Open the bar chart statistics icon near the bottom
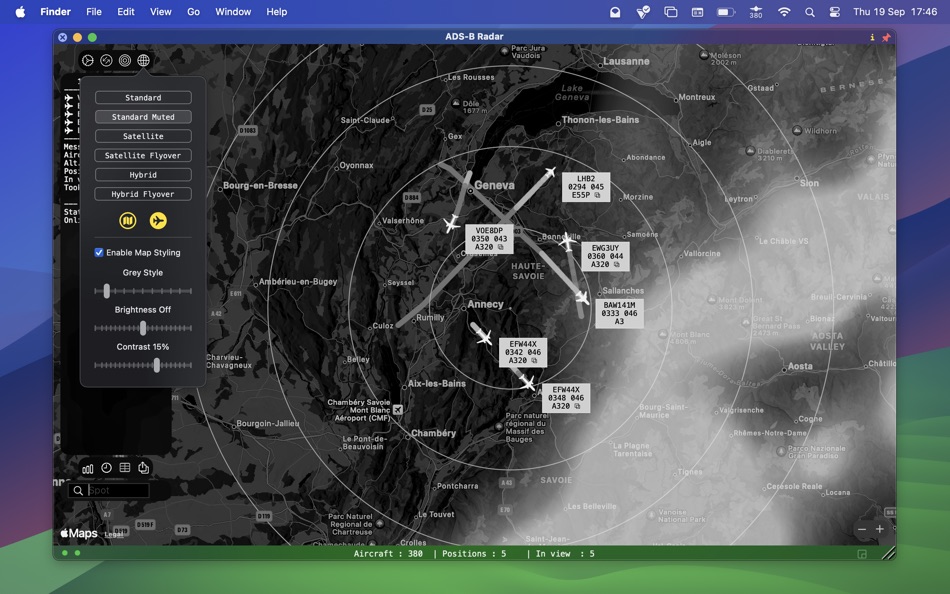This screenshot has height=594, width=950. coord(87,467)
